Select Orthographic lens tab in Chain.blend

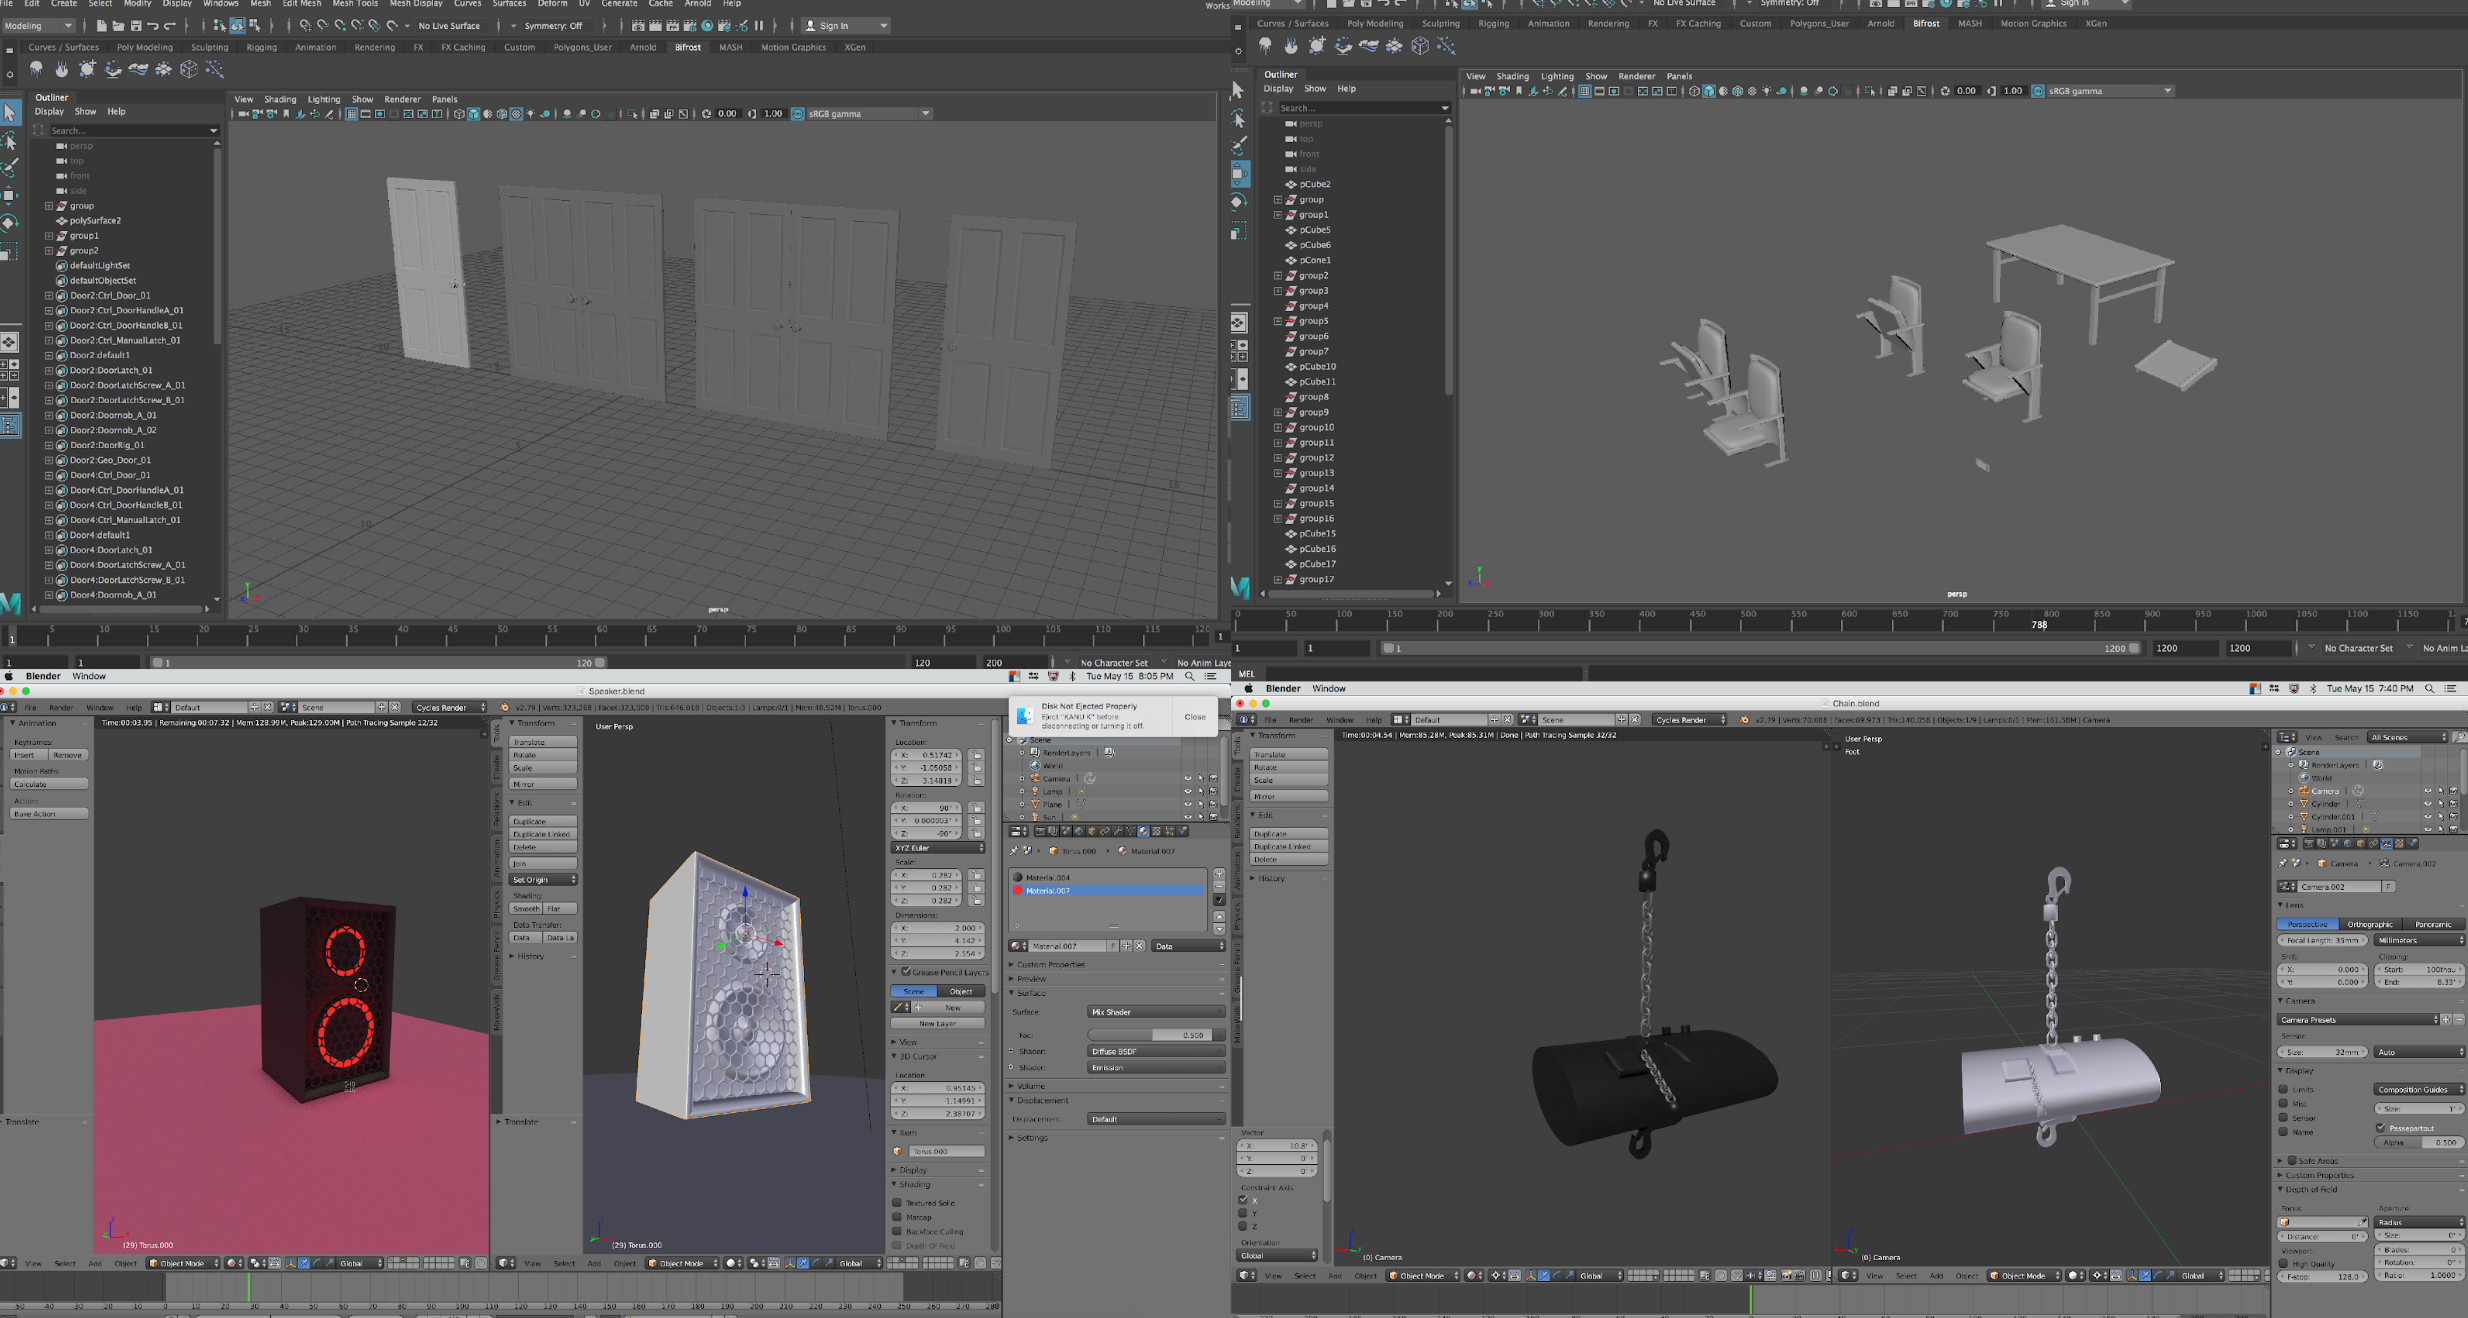2370,924
